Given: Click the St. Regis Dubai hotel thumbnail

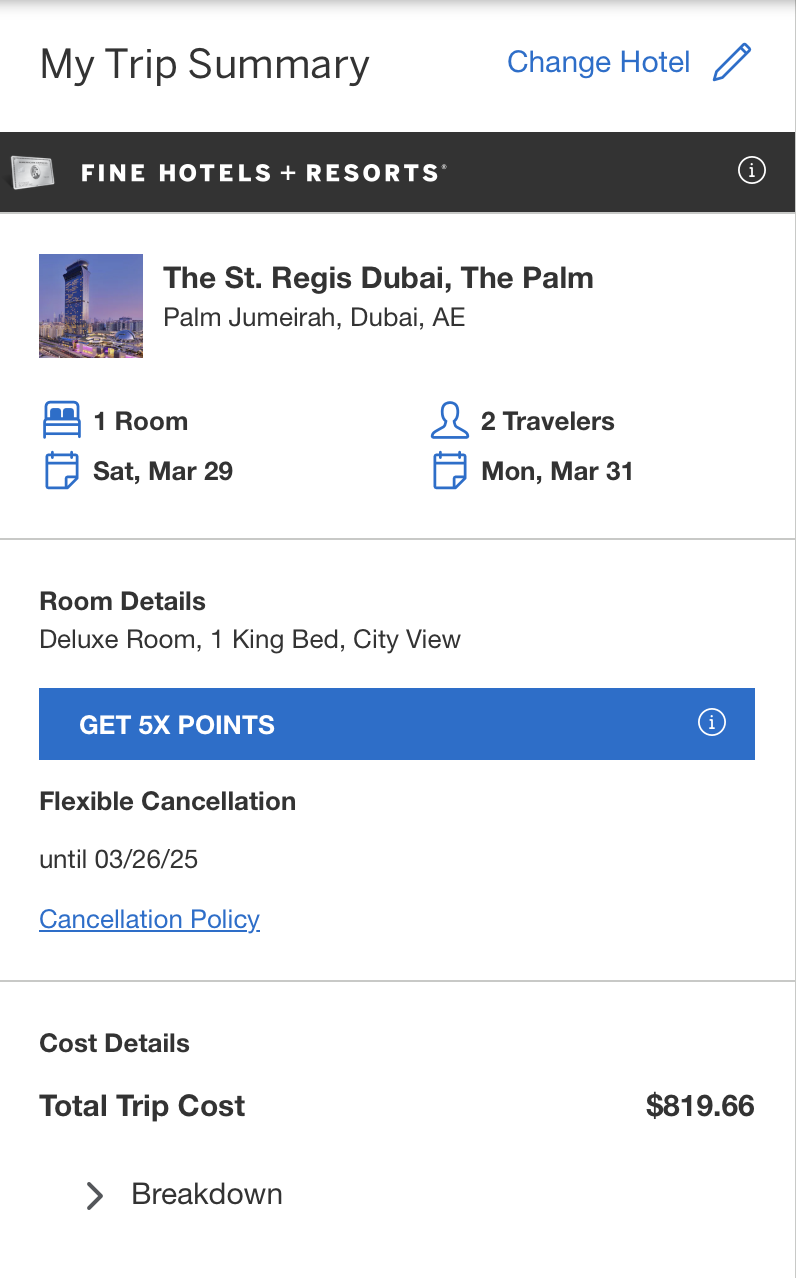Looking at the screenshot, I should (x=91, y=306).
